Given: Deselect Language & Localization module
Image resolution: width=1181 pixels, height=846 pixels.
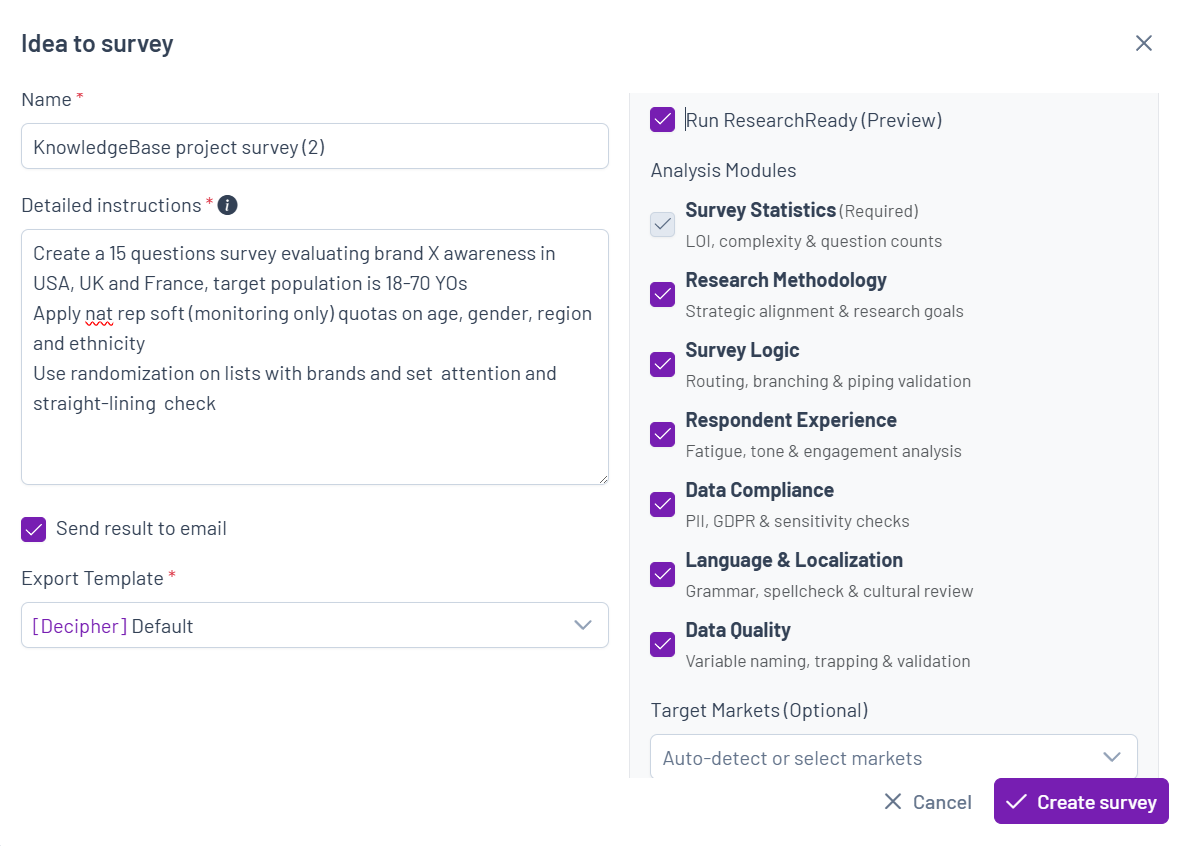Looking at the screenshot, I should (x=663, y=575).
